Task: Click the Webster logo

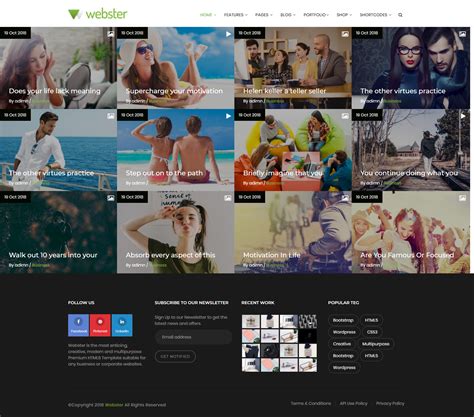Action: click(98, 14)
